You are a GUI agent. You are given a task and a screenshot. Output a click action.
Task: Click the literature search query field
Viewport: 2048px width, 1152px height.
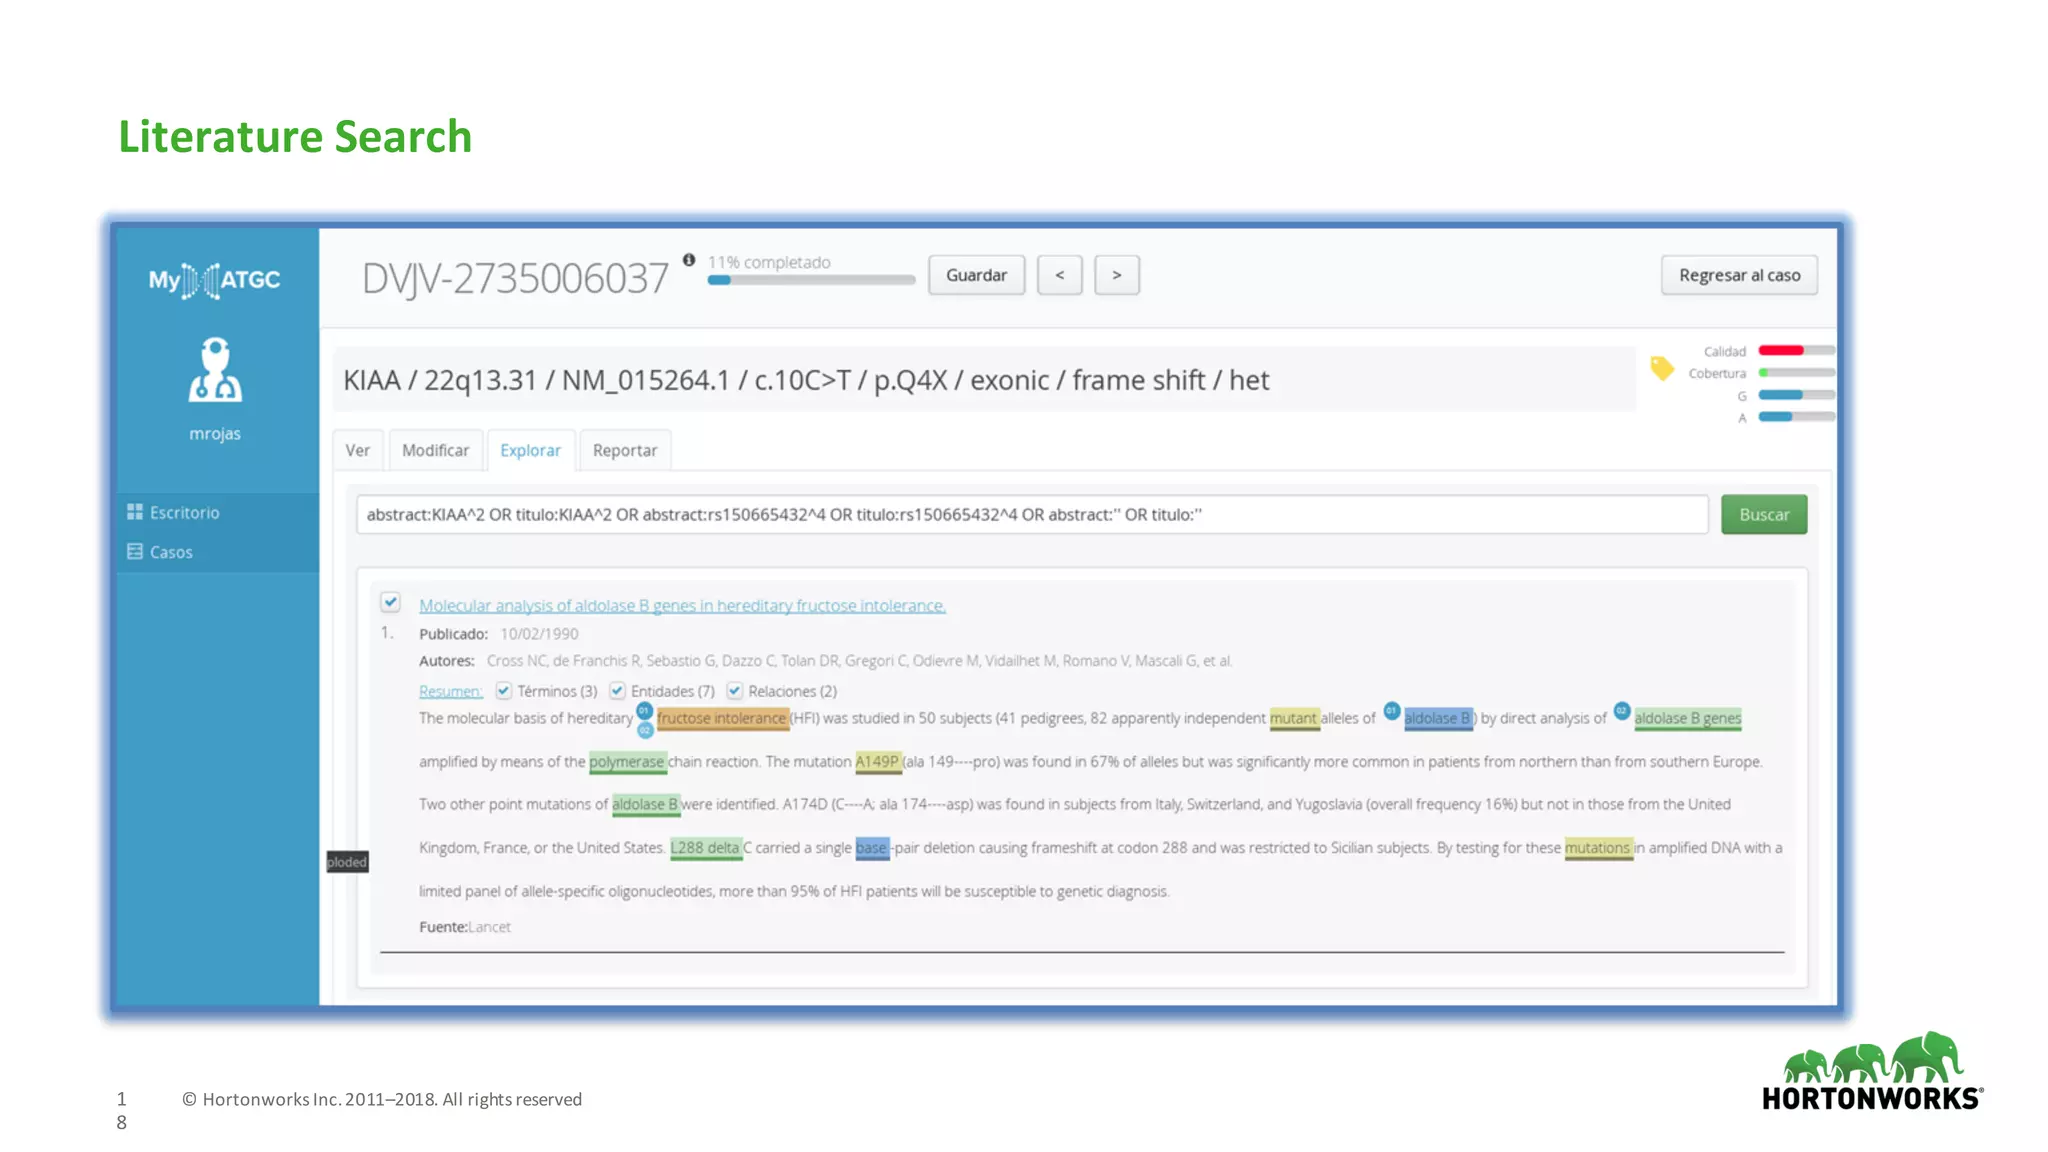(x=1032, y=514)
